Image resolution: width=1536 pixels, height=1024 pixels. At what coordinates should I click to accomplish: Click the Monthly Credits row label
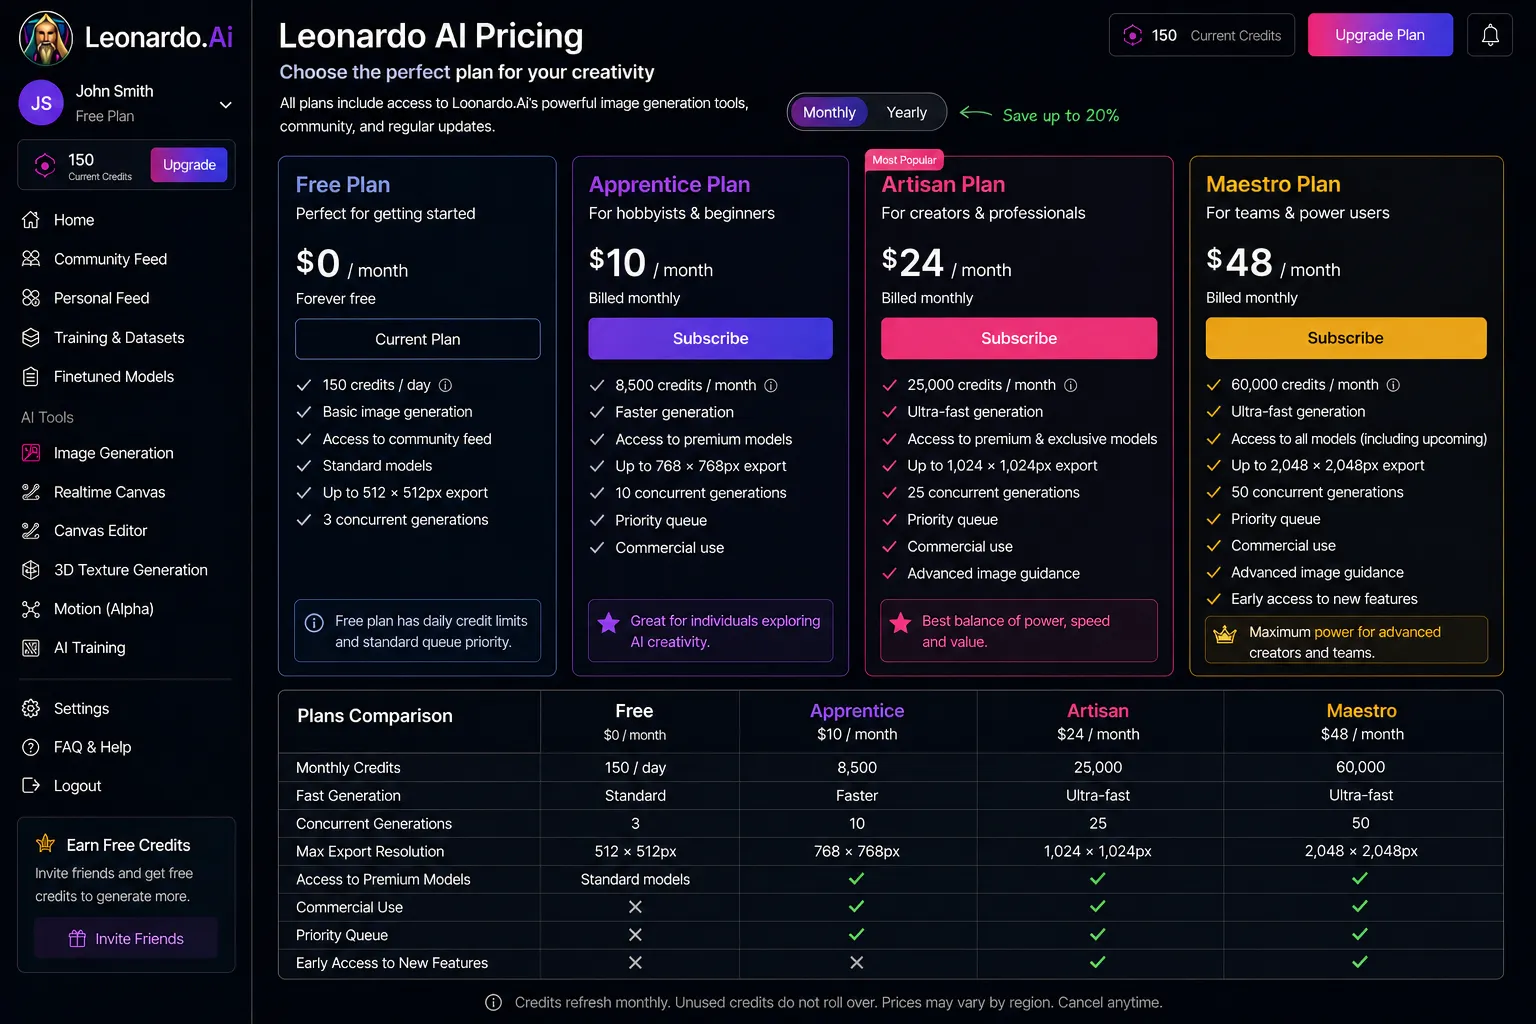click(348, 768)
